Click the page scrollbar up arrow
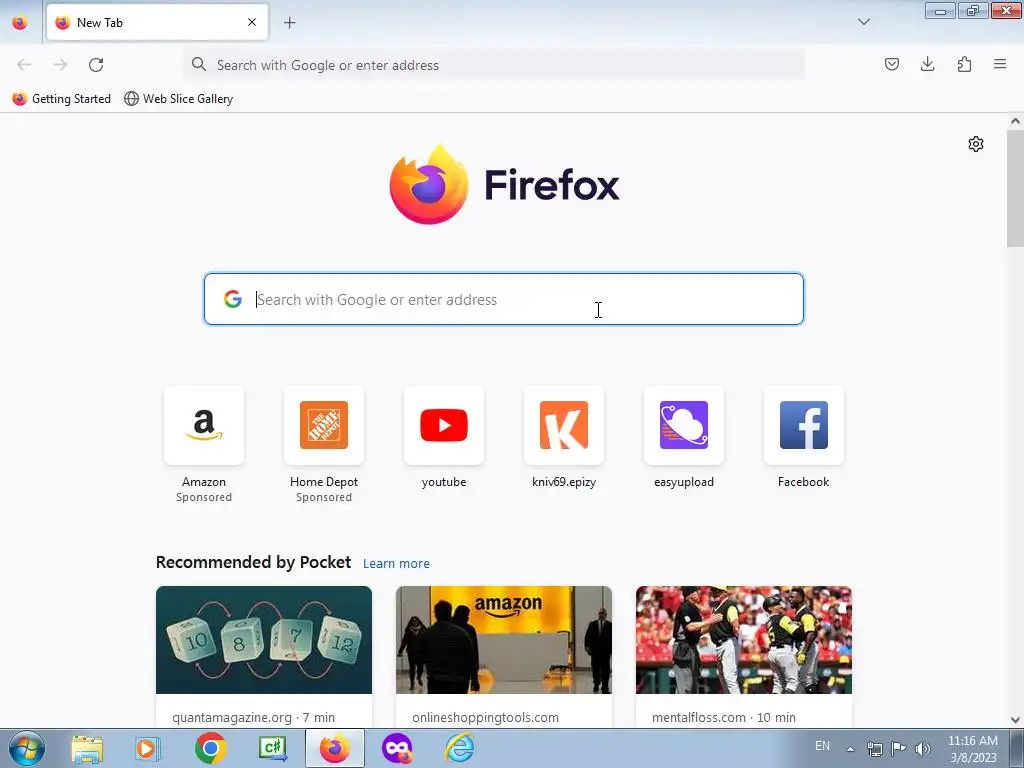The image size is (1024, 768). tap(1015, 121)
